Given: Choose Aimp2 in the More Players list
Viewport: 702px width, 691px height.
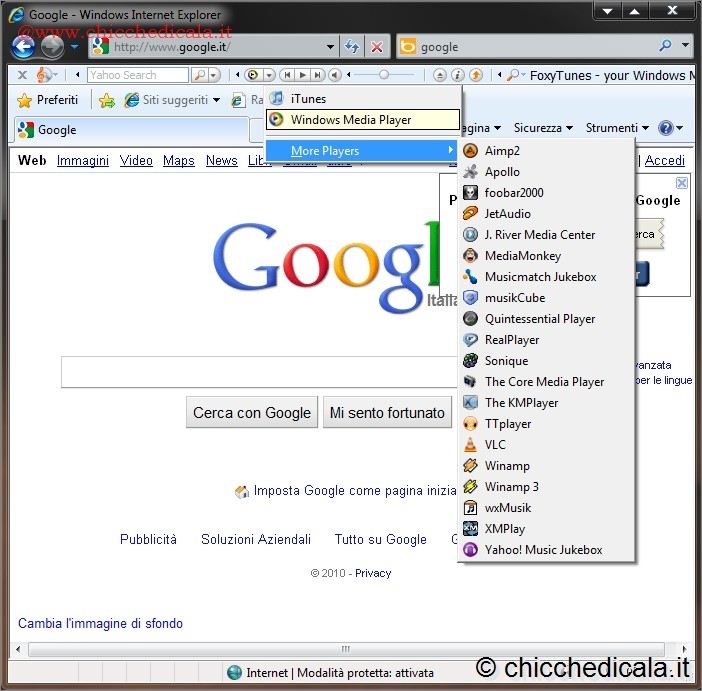Looking at the screenshot, I should [502, 151].
